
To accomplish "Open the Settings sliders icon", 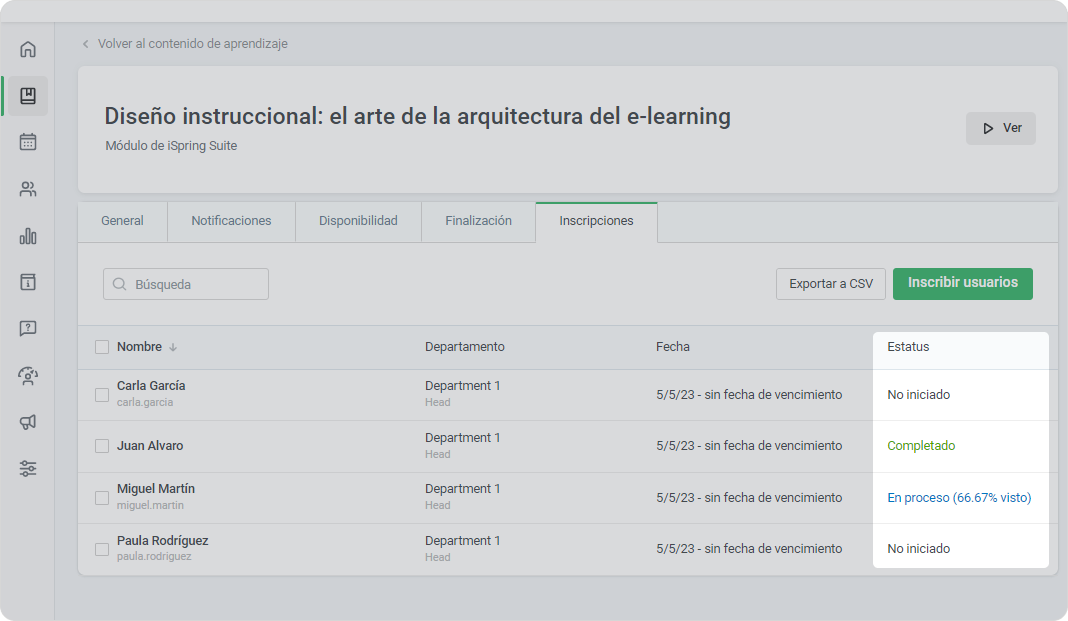I will 28,468.
